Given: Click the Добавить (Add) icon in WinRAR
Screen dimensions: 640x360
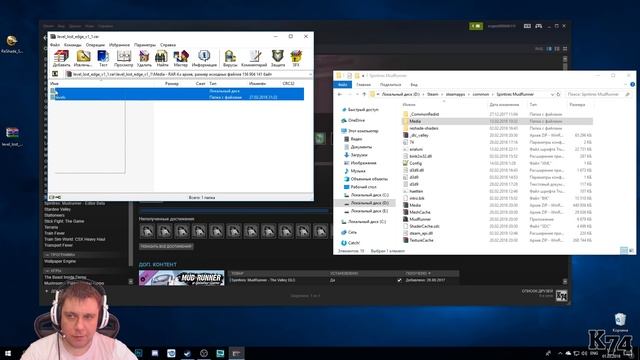Looking at the screenshot, I should [61, 58].
